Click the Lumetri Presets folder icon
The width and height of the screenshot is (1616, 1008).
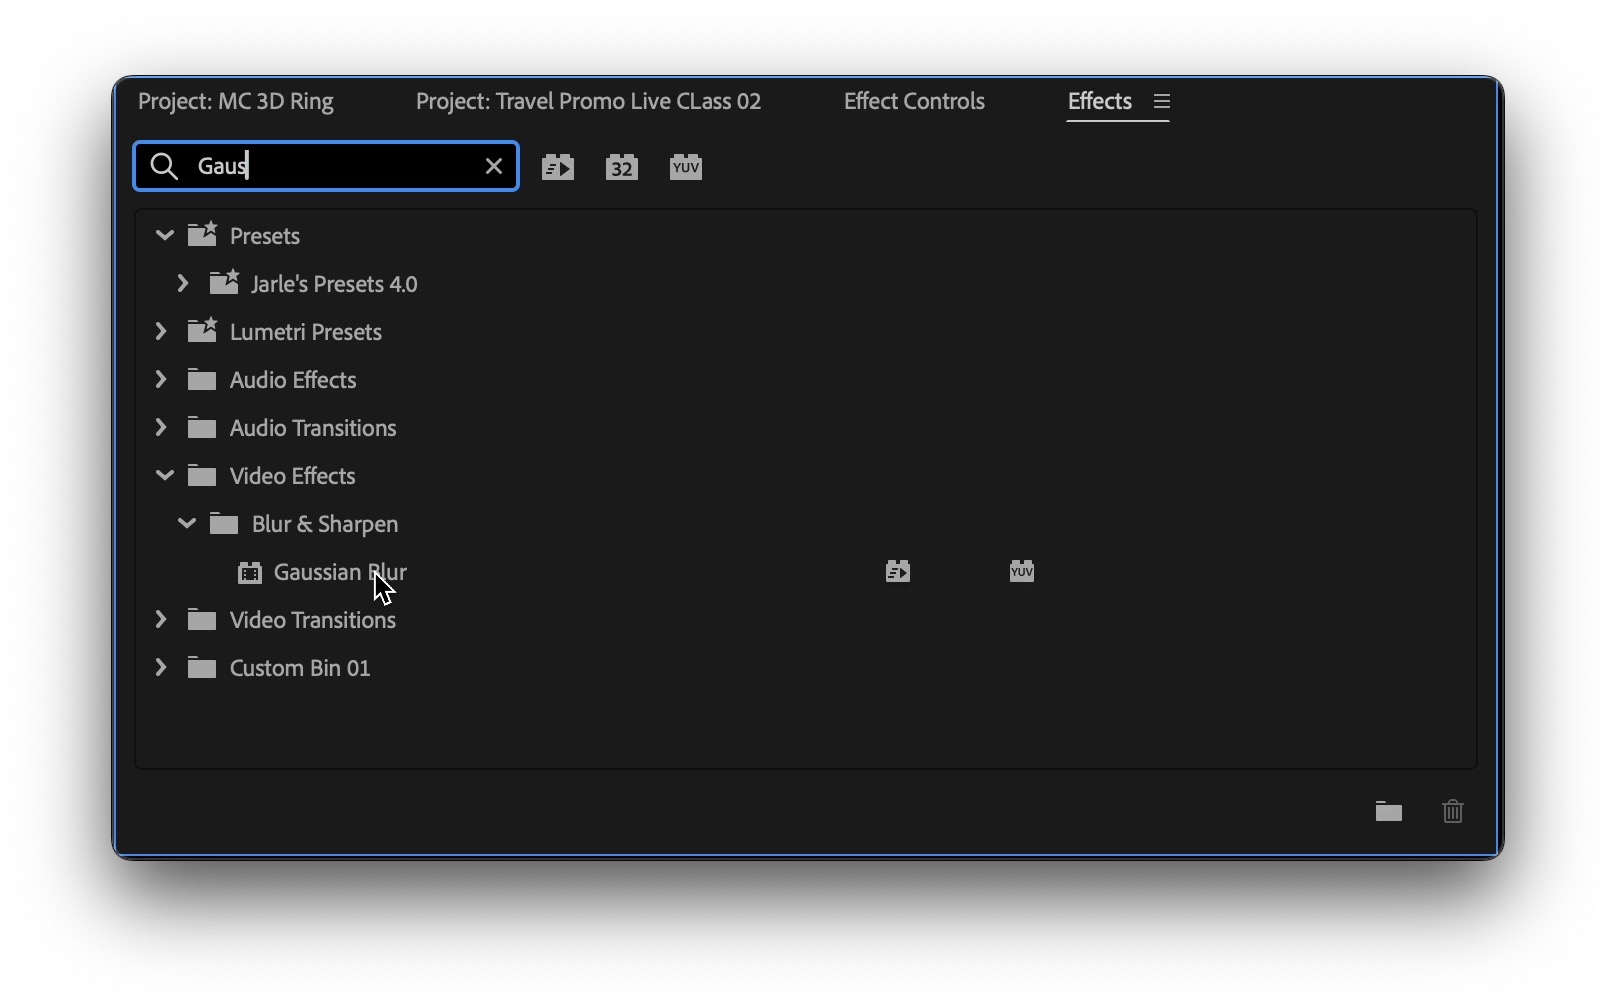pos(203,331)
